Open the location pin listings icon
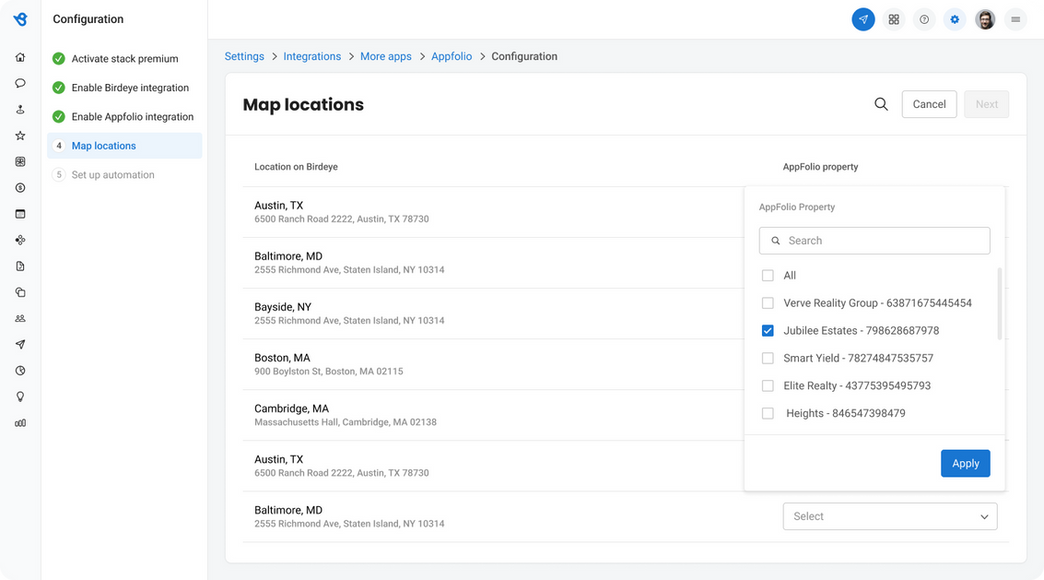The image size is (1044, 580). point(20,109)
